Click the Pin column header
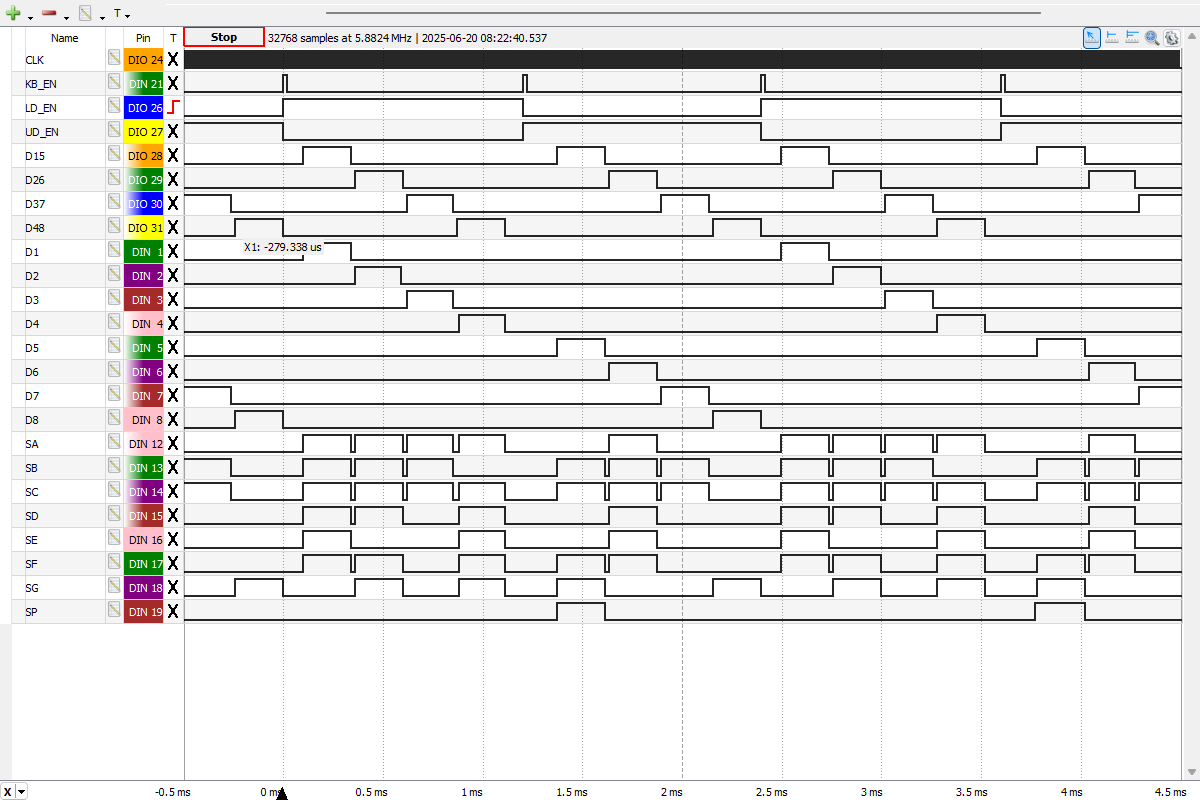1200x800 pixels. 143,38
